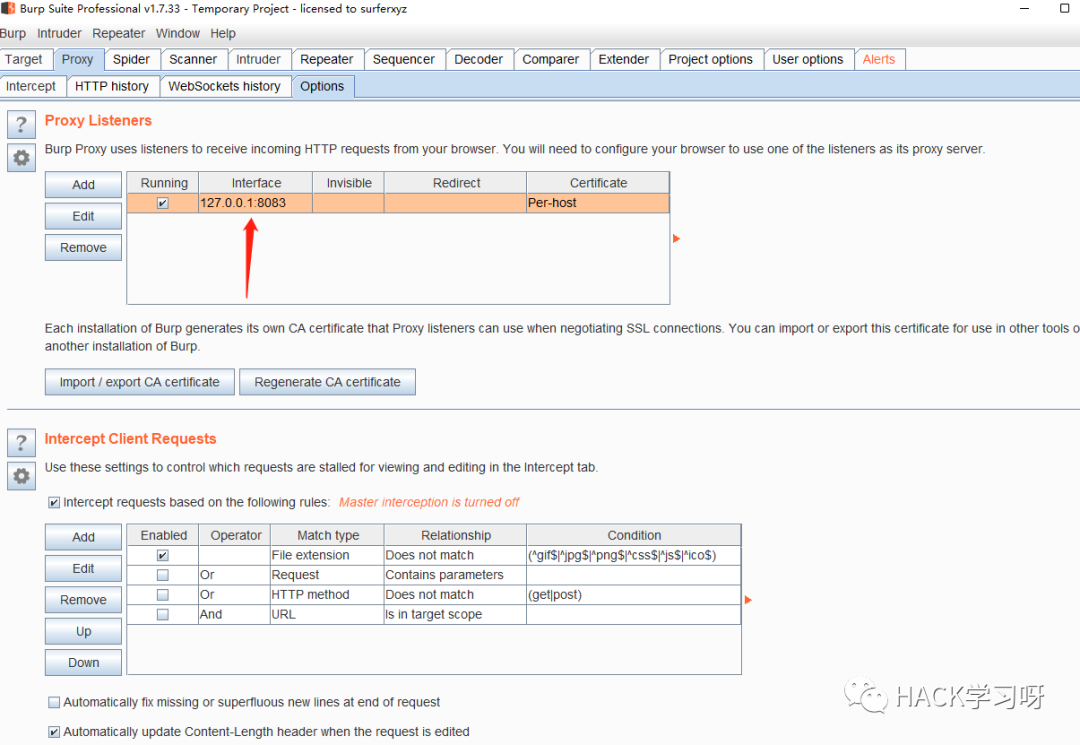Enable the Is in target scope rule

click(163, 614)
